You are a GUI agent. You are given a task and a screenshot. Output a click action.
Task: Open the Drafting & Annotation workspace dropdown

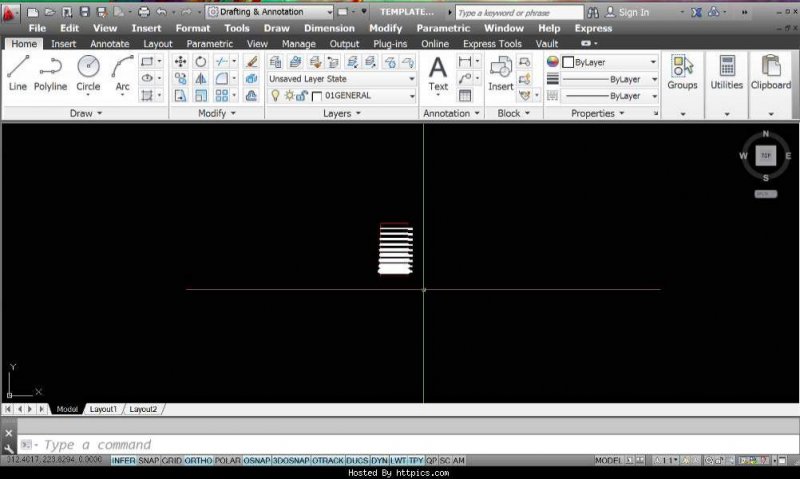coord(268,12)
